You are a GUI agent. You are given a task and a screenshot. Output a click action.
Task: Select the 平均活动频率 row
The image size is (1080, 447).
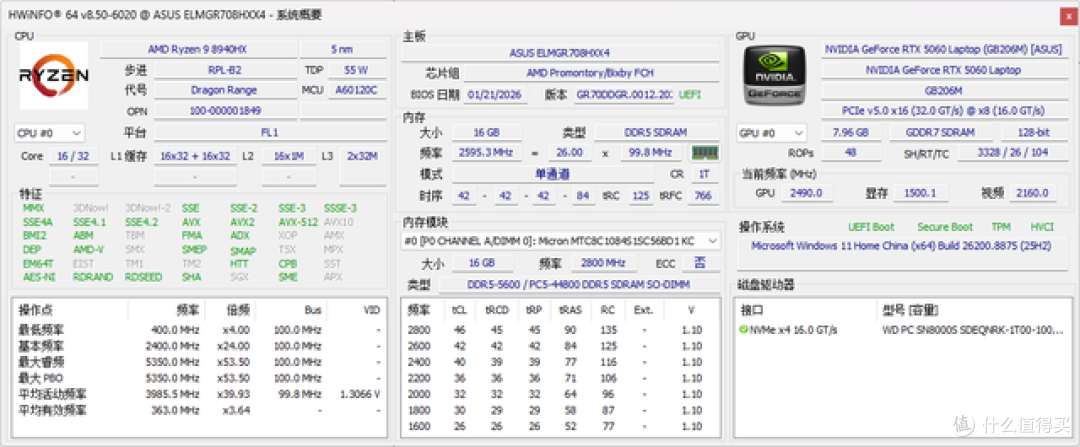pyautogui.click(x=199, y=394)
